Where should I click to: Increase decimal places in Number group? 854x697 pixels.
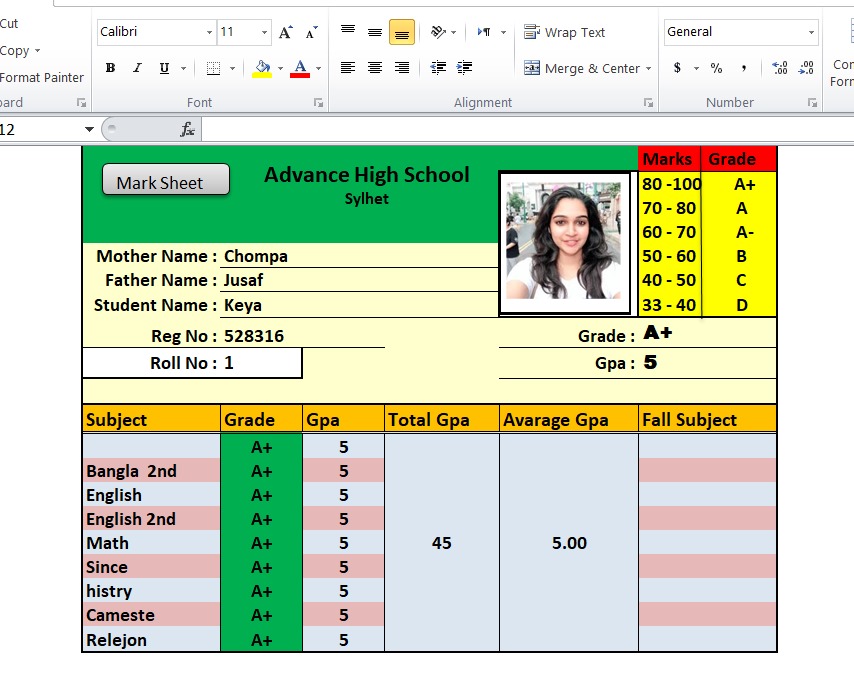pyautogui.click(x=780, y=68)
